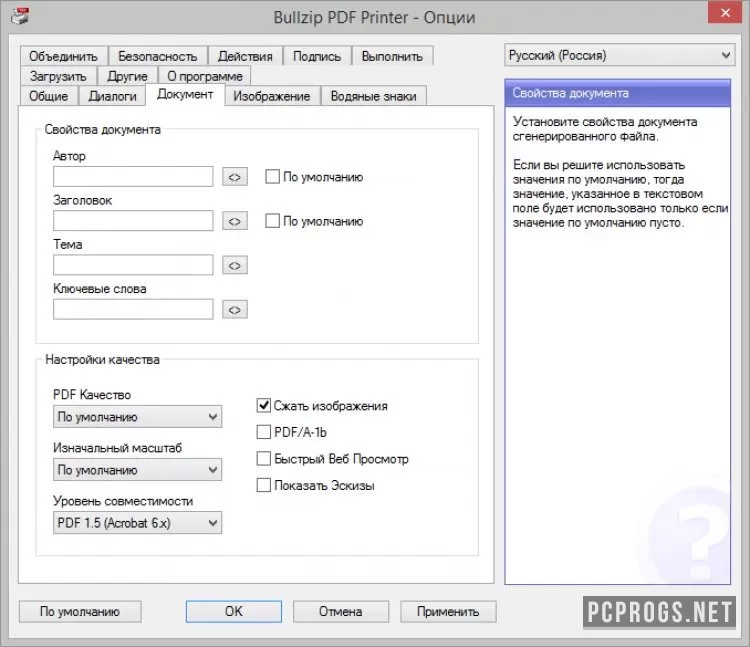Switch to the Общие tab
The image size is (750, 647).
click(x=49, y=96)
